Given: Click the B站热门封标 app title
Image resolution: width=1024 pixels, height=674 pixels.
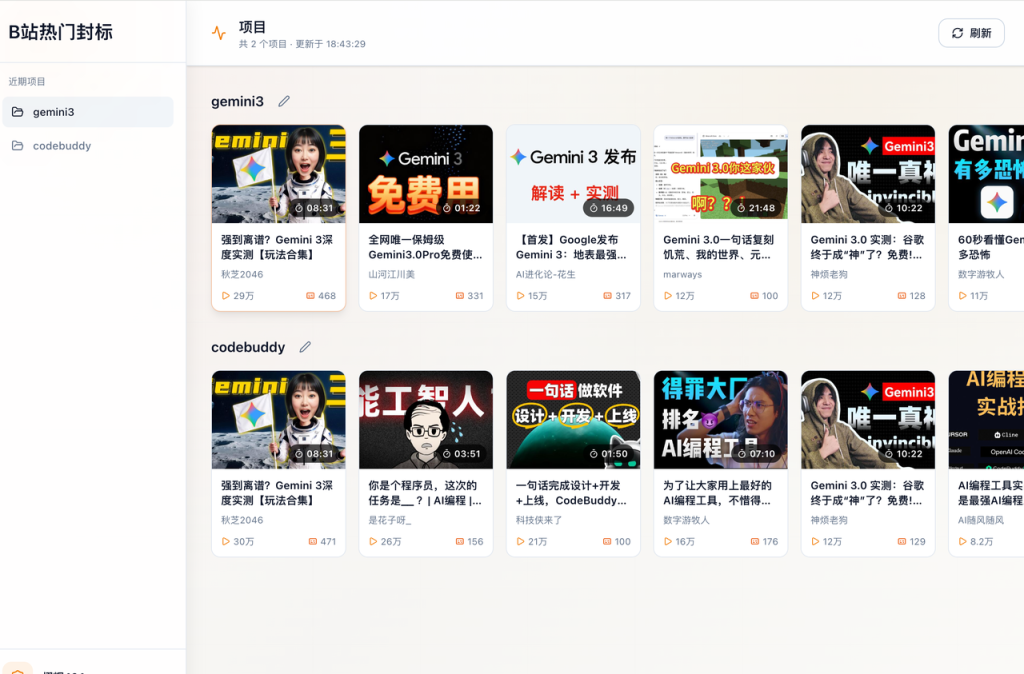Looking at the screenshot, I should coord(61,32).
